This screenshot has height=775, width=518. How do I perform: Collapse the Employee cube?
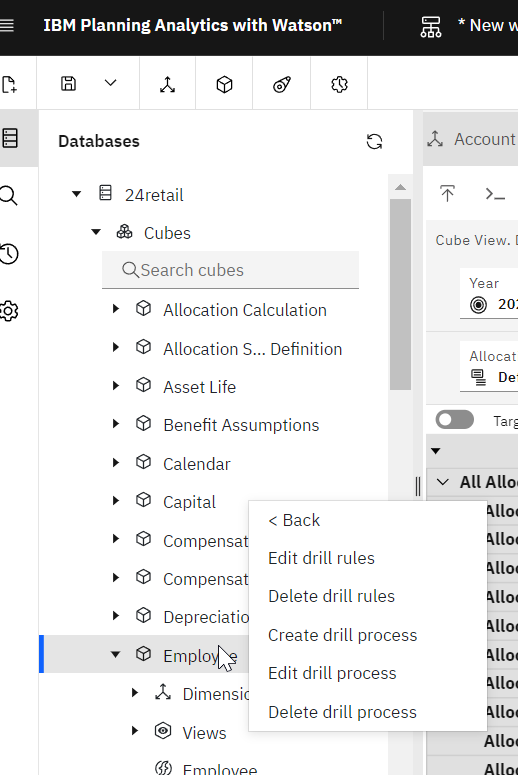point(115,654)
